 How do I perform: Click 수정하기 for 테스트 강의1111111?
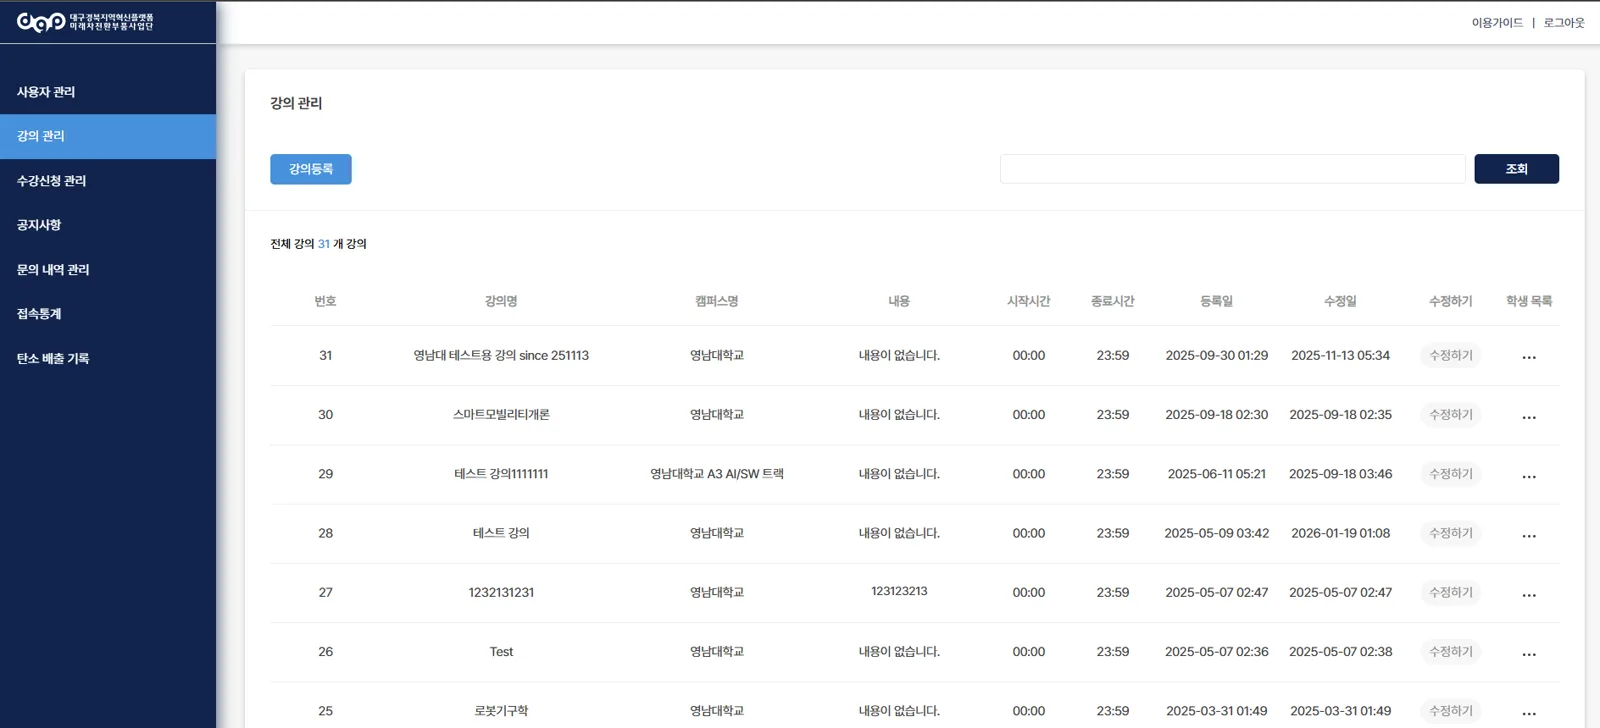point(1451,473)
